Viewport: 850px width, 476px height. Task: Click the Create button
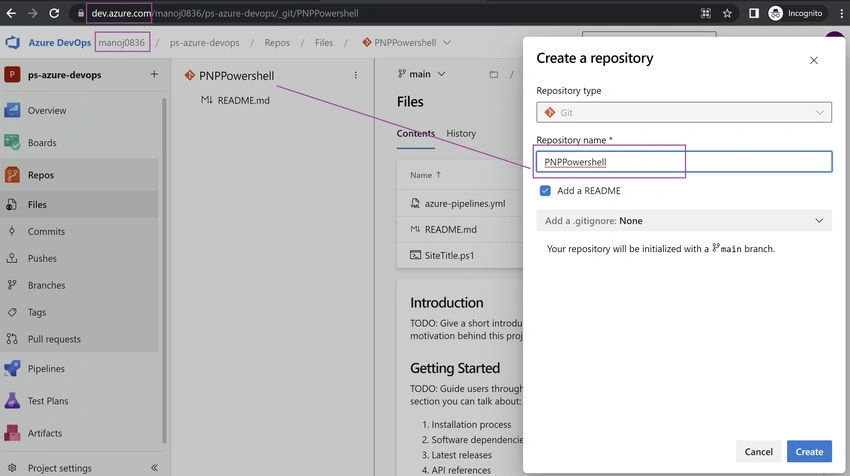click(x=809, y=452)
